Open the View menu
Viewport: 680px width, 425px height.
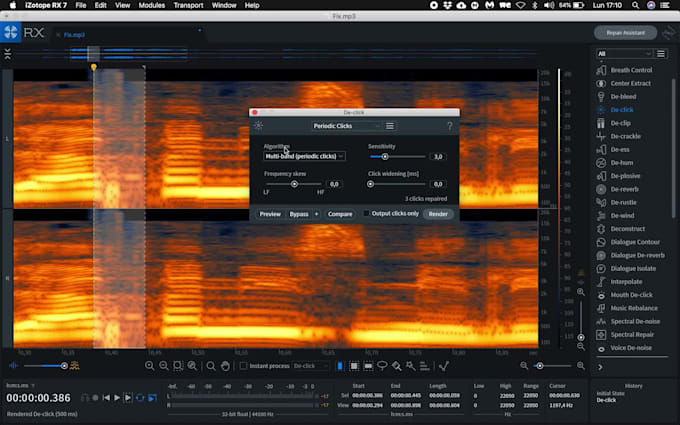pyautogui.click(x=122, y=5)
